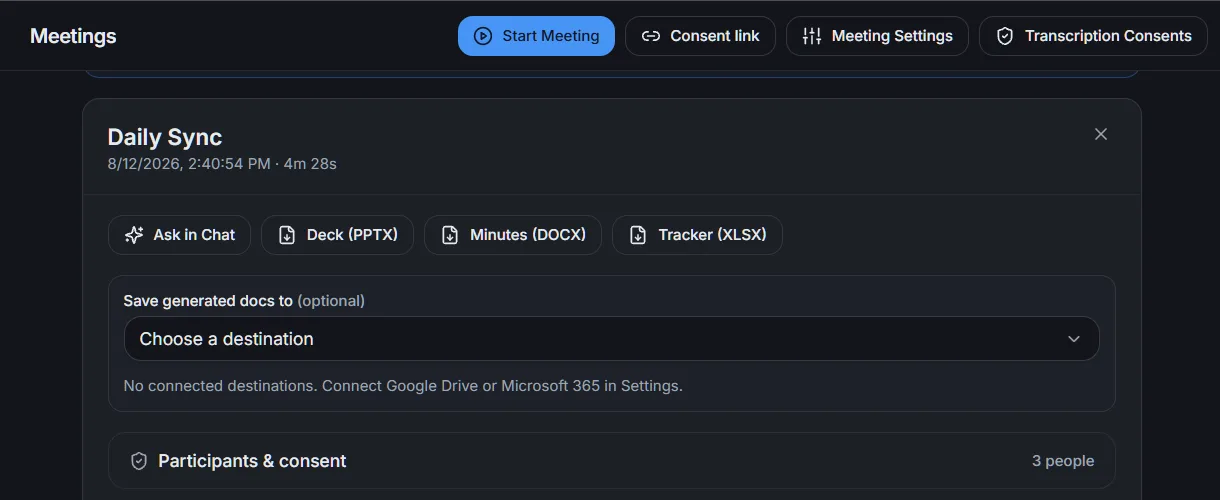This screenshot has height=500, width=1220.
Task: Expand the Participants & consent section
Action: point(611,461)
